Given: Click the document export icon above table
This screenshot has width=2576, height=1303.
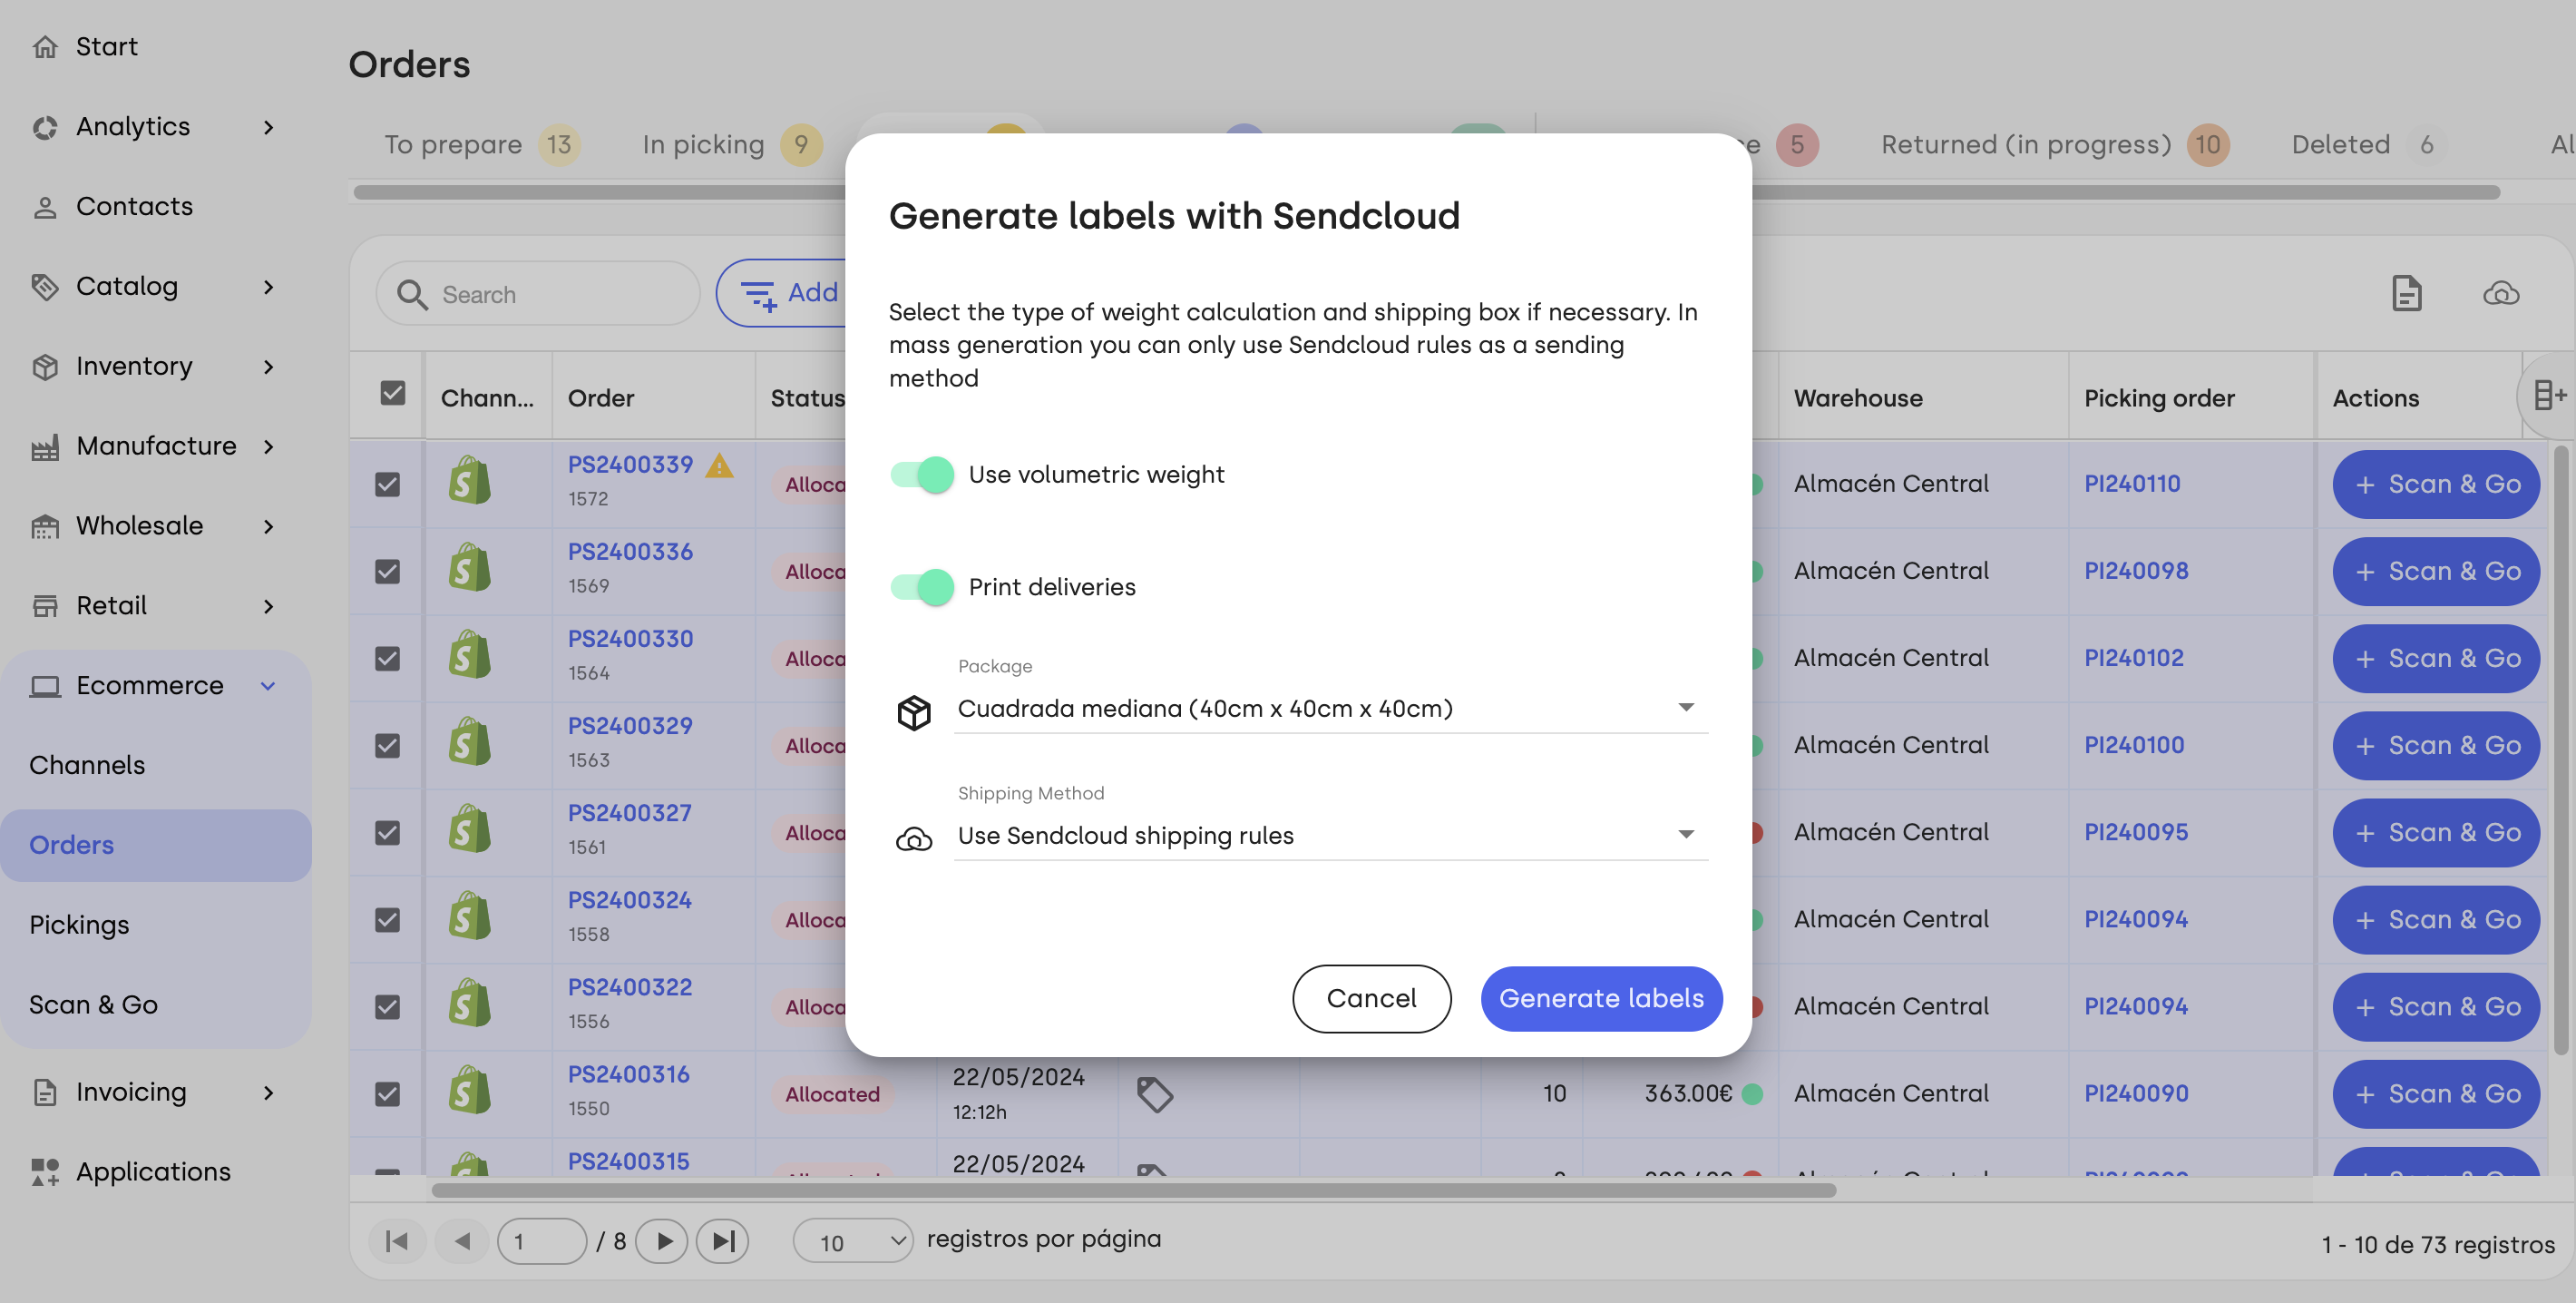Looking at the screenshot, I should [x=2406, y=293].
